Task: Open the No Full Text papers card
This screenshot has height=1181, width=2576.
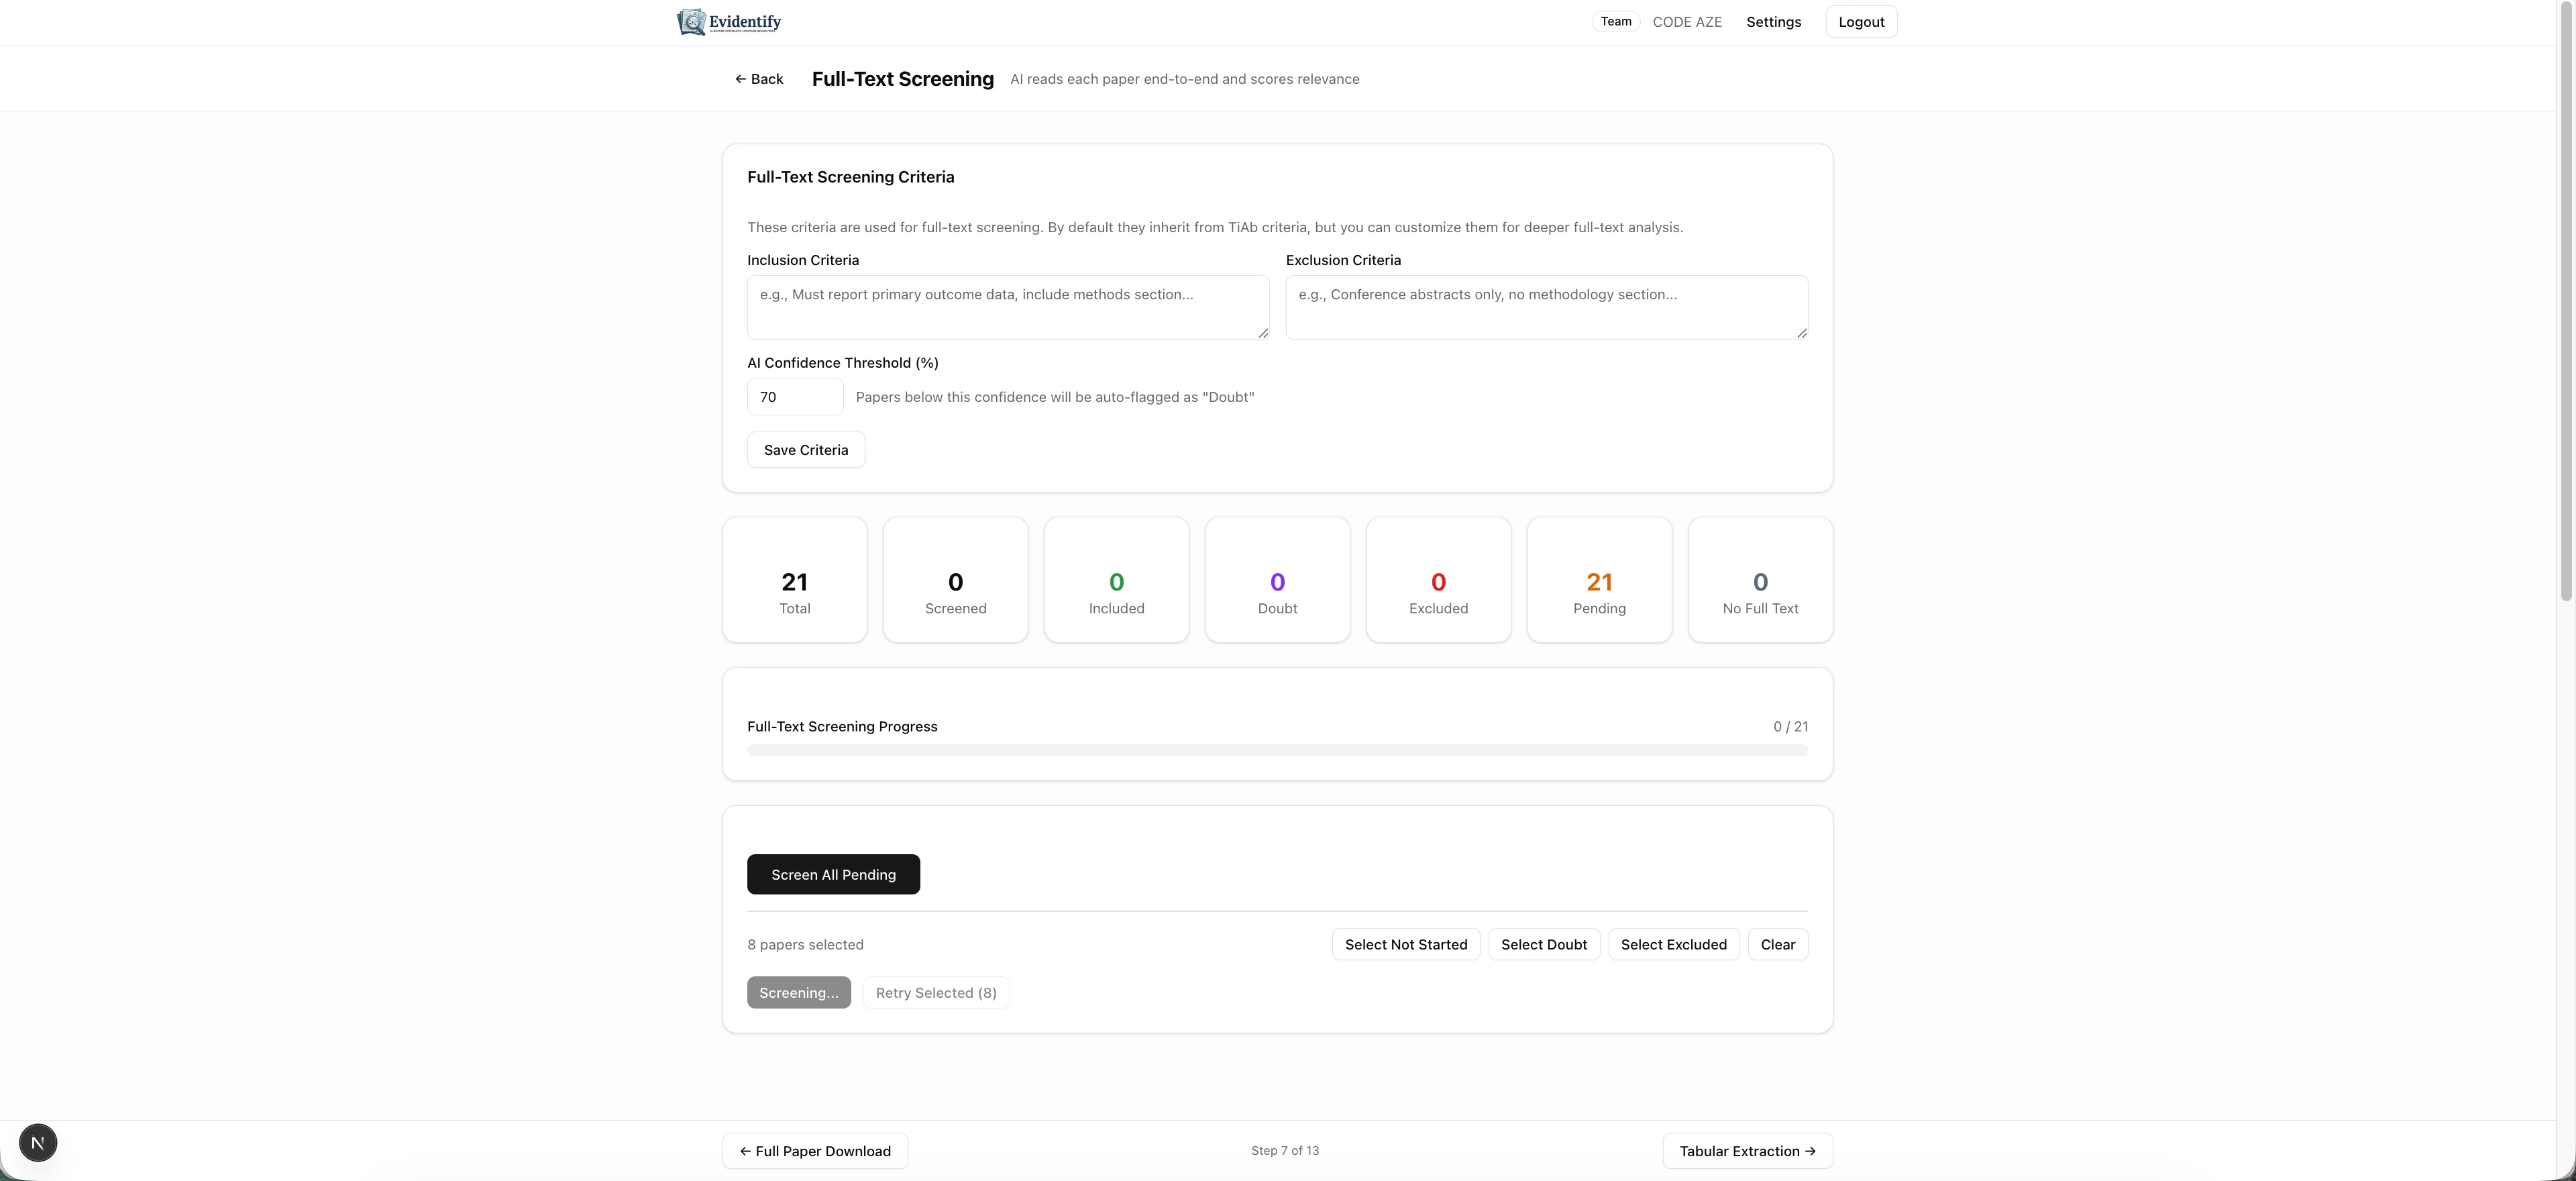Action: point(1759,579)
